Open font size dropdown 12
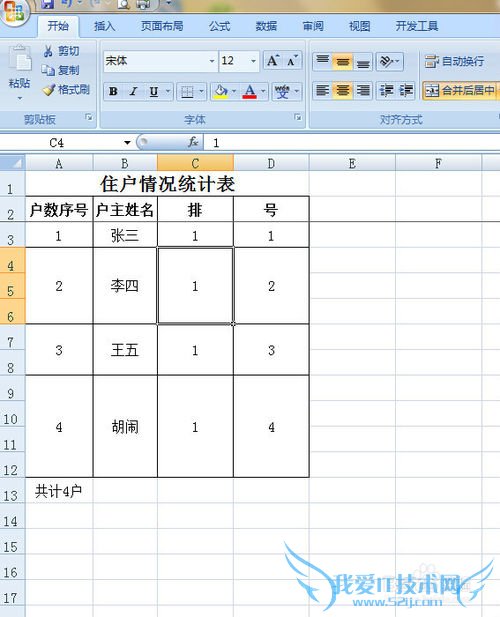This screenshot has height=617, width=500. coord(253,61)
